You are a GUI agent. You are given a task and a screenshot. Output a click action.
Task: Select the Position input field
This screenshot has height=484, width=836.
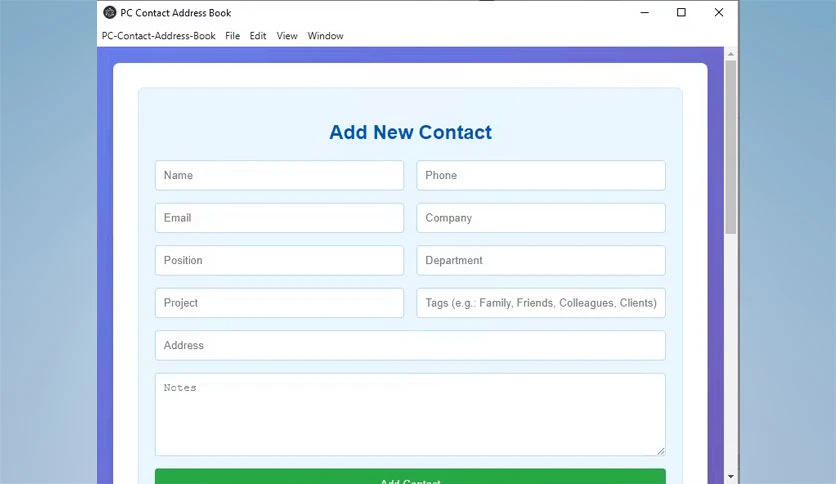279,260
